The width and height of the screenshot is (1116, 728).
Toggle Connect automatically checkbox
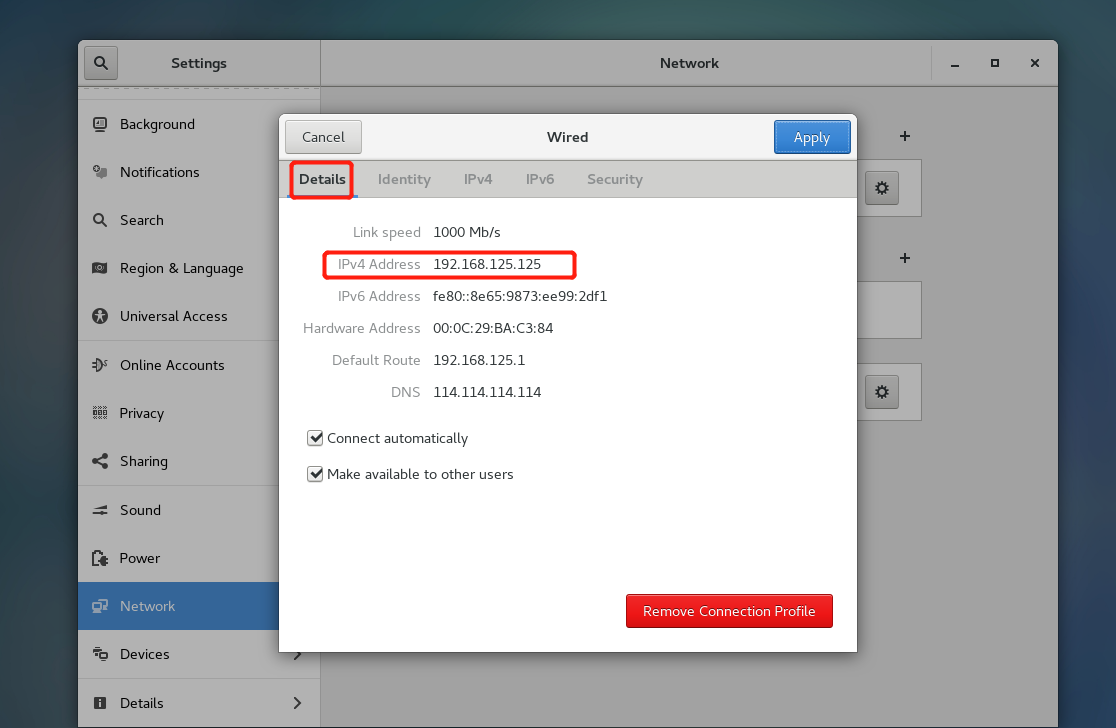(x=315, y=438)
